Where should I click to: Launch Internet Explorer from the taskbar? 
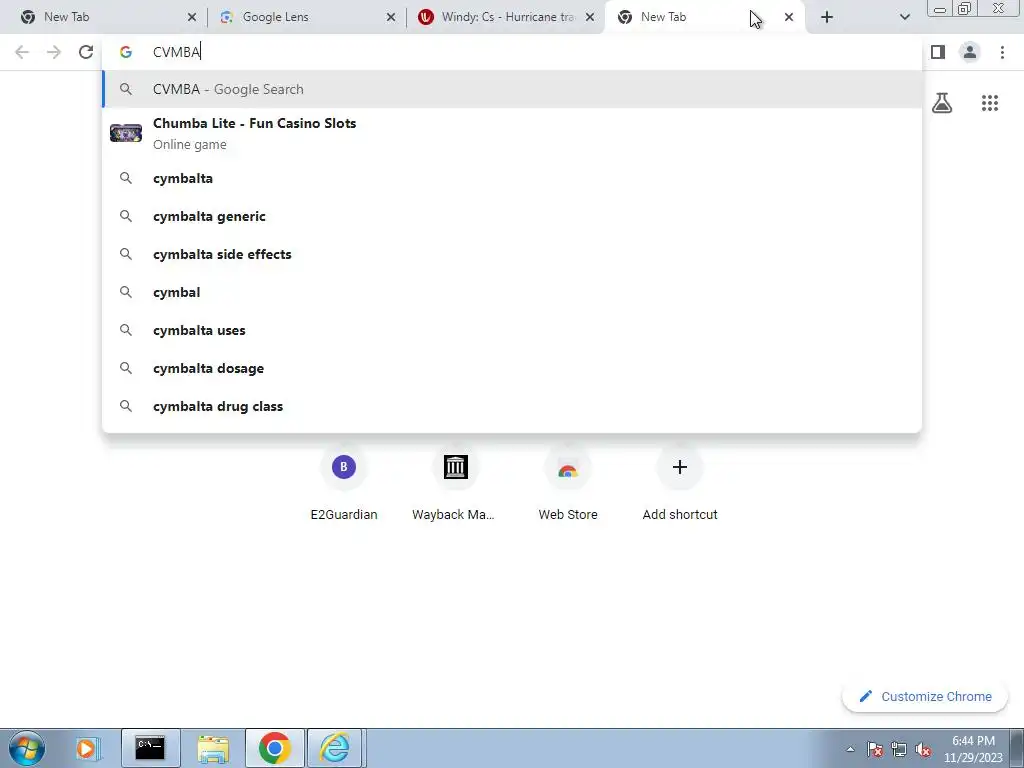click(x=334, y=748)
